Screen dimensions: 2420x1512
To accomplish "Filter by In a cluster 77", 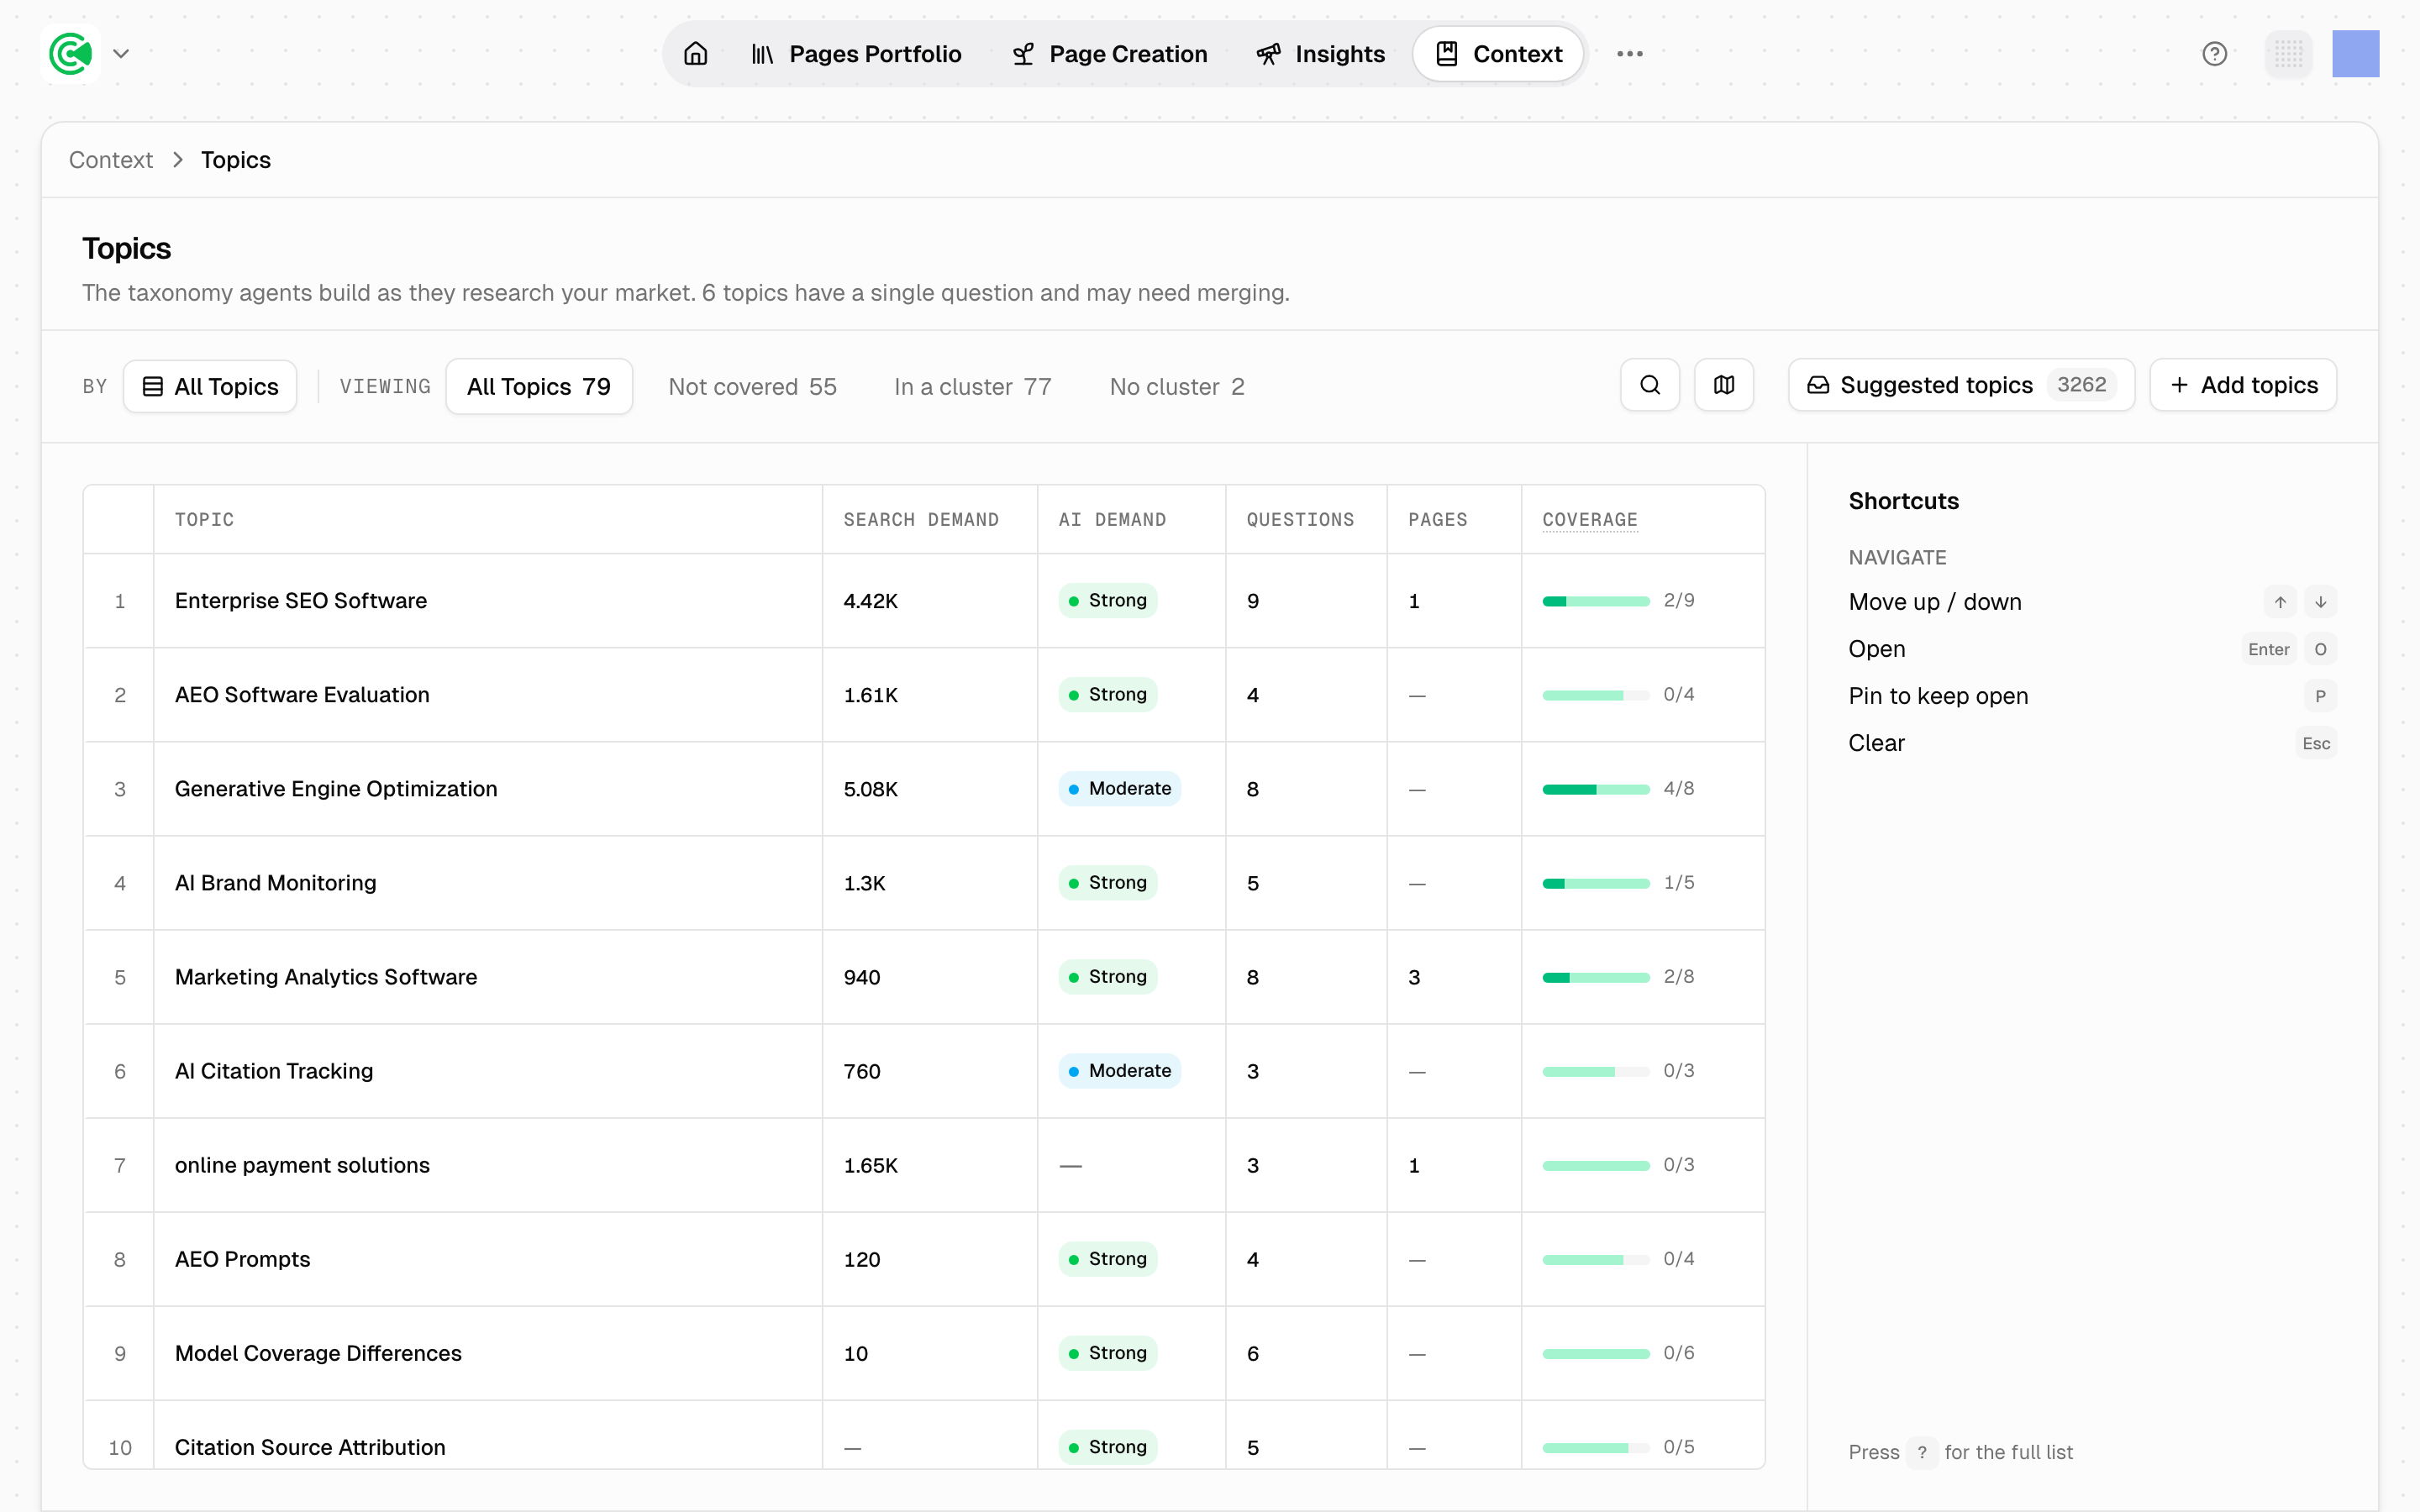I will point(972,387).
